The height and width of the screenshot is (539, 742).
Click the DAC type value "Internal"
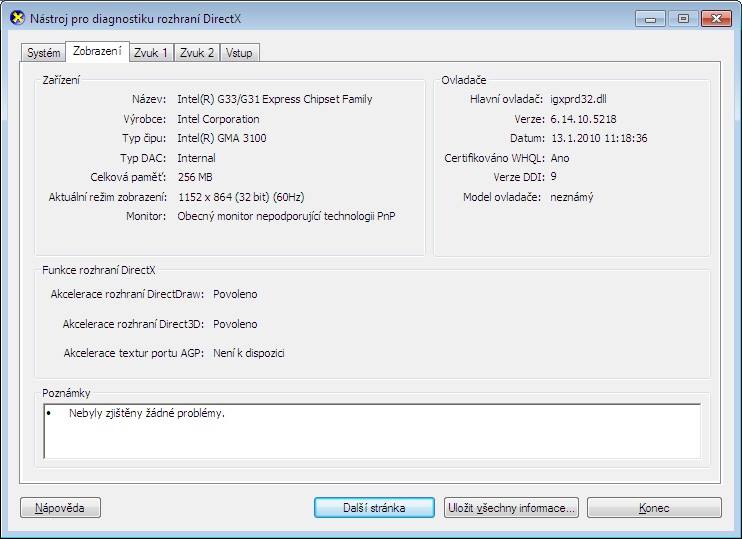coord(196,158)
